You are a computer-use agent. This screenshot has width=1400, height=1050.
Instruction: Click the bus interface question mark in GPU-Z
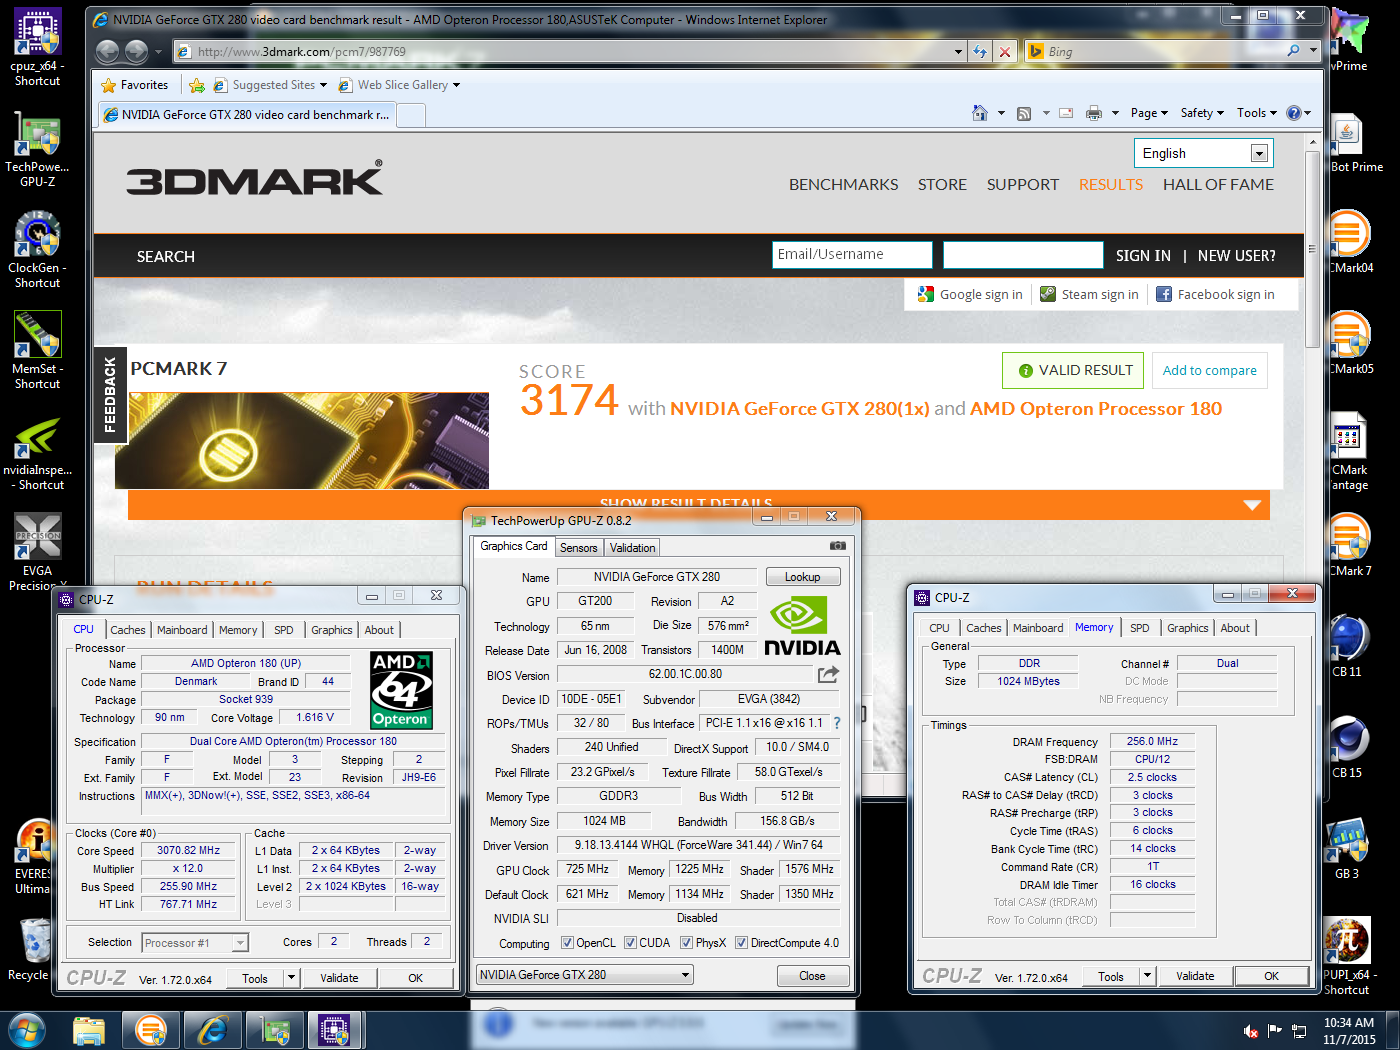tap(837, 723)
